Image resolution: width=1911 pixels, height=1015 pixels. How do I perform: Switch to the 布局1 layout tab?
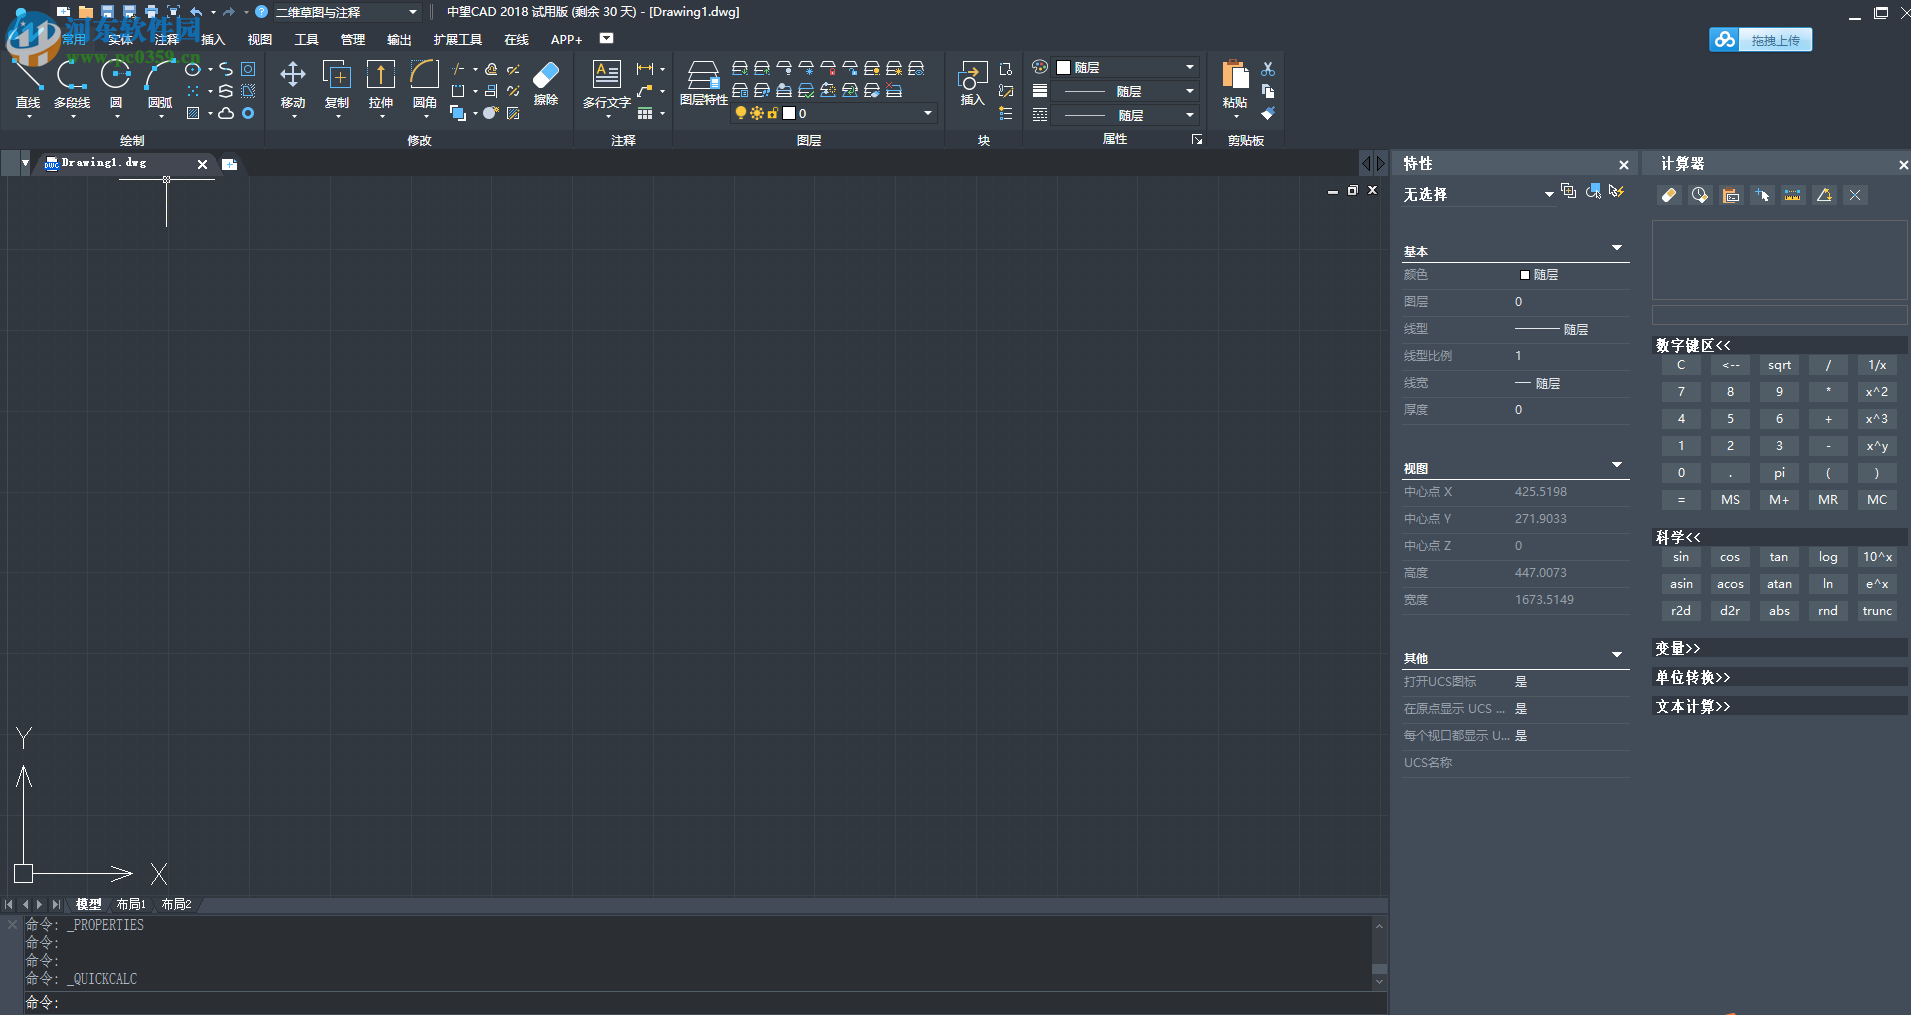131,904
